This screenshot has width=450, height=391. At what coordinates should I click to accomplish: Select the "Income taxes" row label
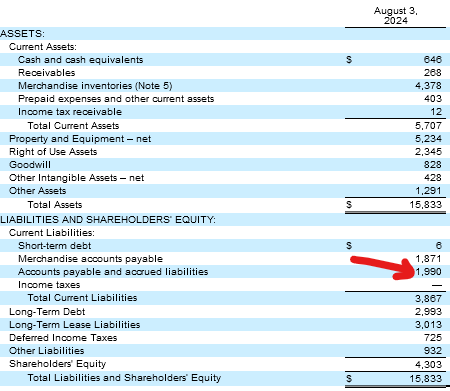49,285
